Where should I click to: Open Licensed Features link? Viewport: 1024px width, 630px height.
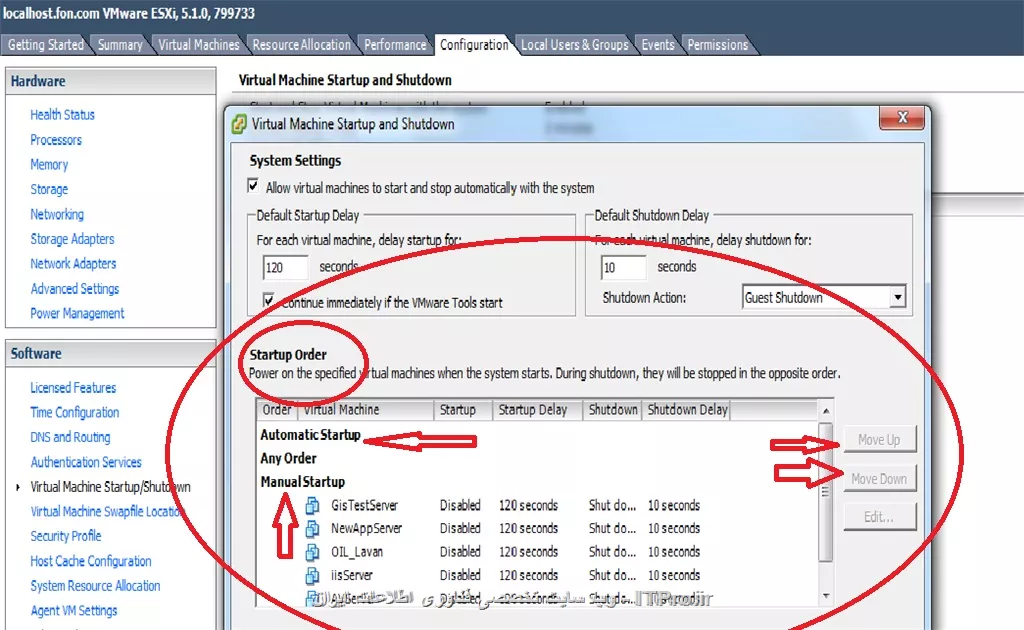point(73,388)
